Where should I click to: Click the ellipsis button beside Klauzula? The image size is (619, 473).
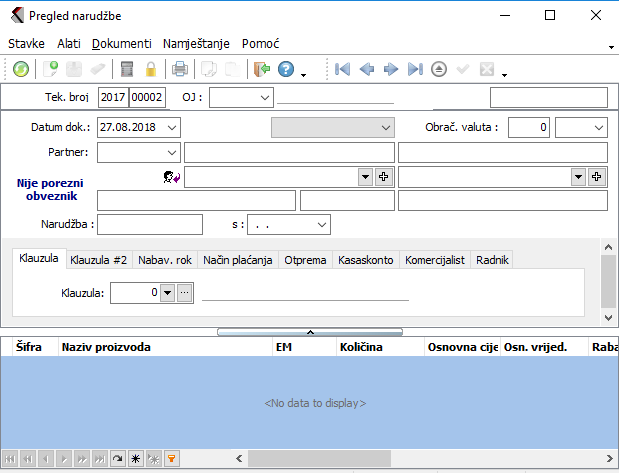(x=184, y=293)
